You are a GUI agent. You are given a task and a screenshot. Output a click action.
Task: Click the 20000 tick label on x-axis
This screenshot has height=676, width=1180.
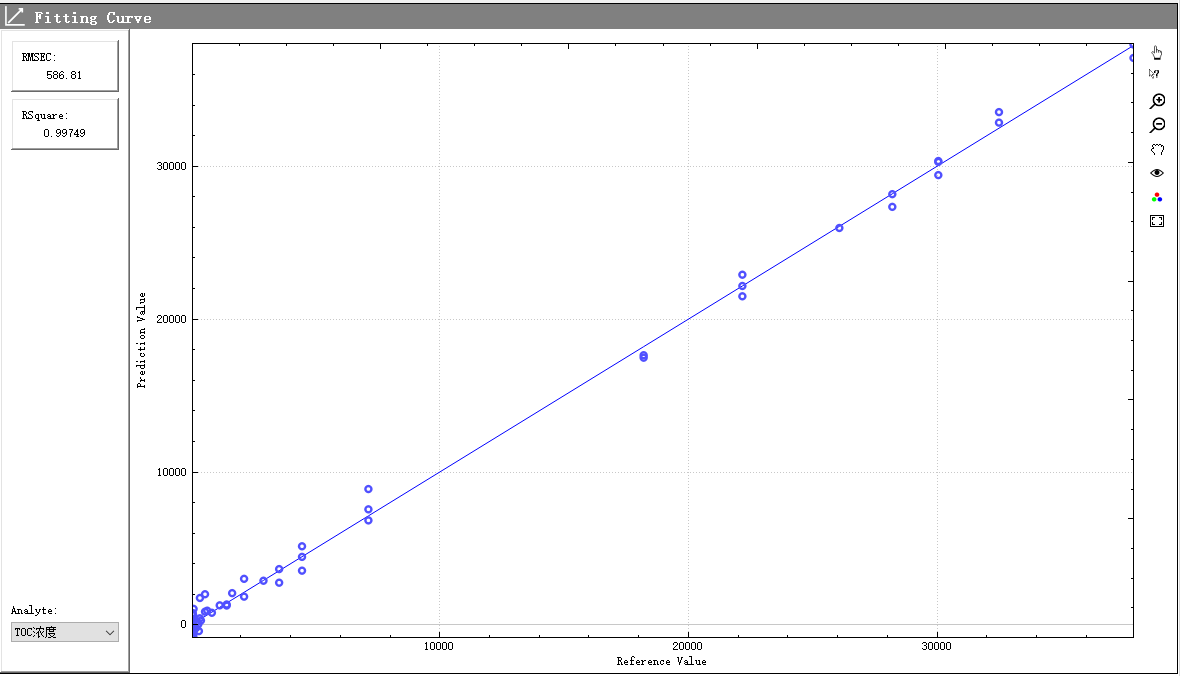pyautogui.click(x=687, y=646)
